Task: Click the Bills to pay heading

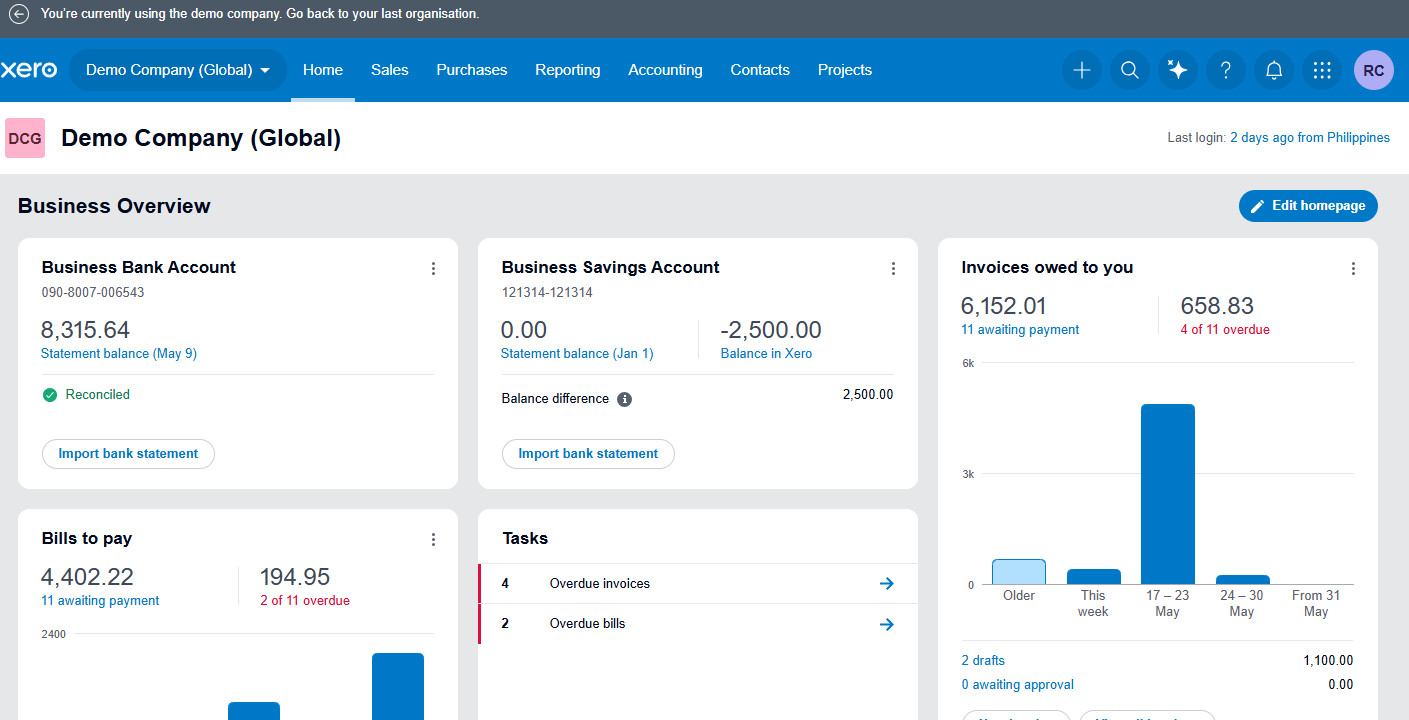Action: 87,538
